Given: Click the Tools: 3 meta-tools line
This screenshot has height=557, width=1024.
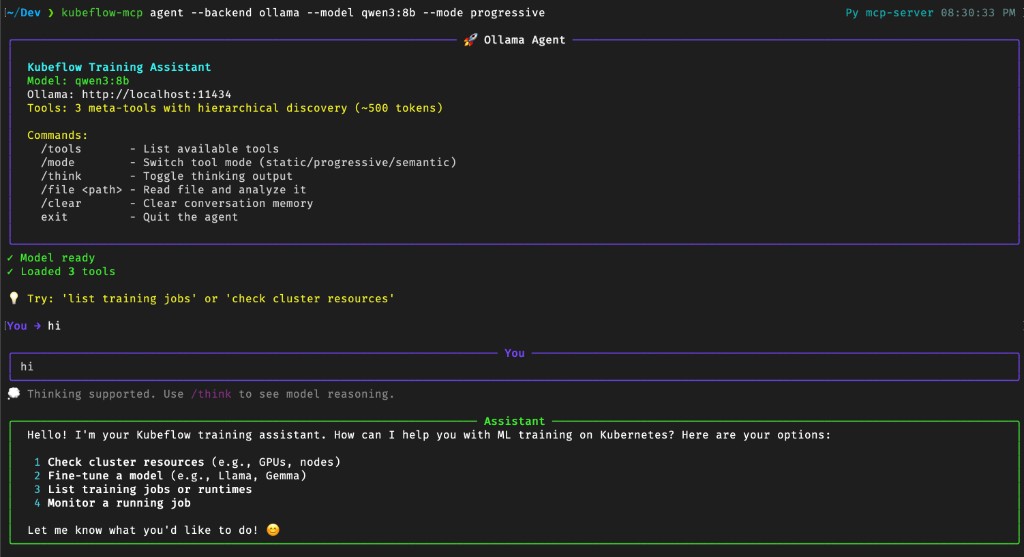Looking at the screenshot, I should pyautogui.click(x=234, y=108).
